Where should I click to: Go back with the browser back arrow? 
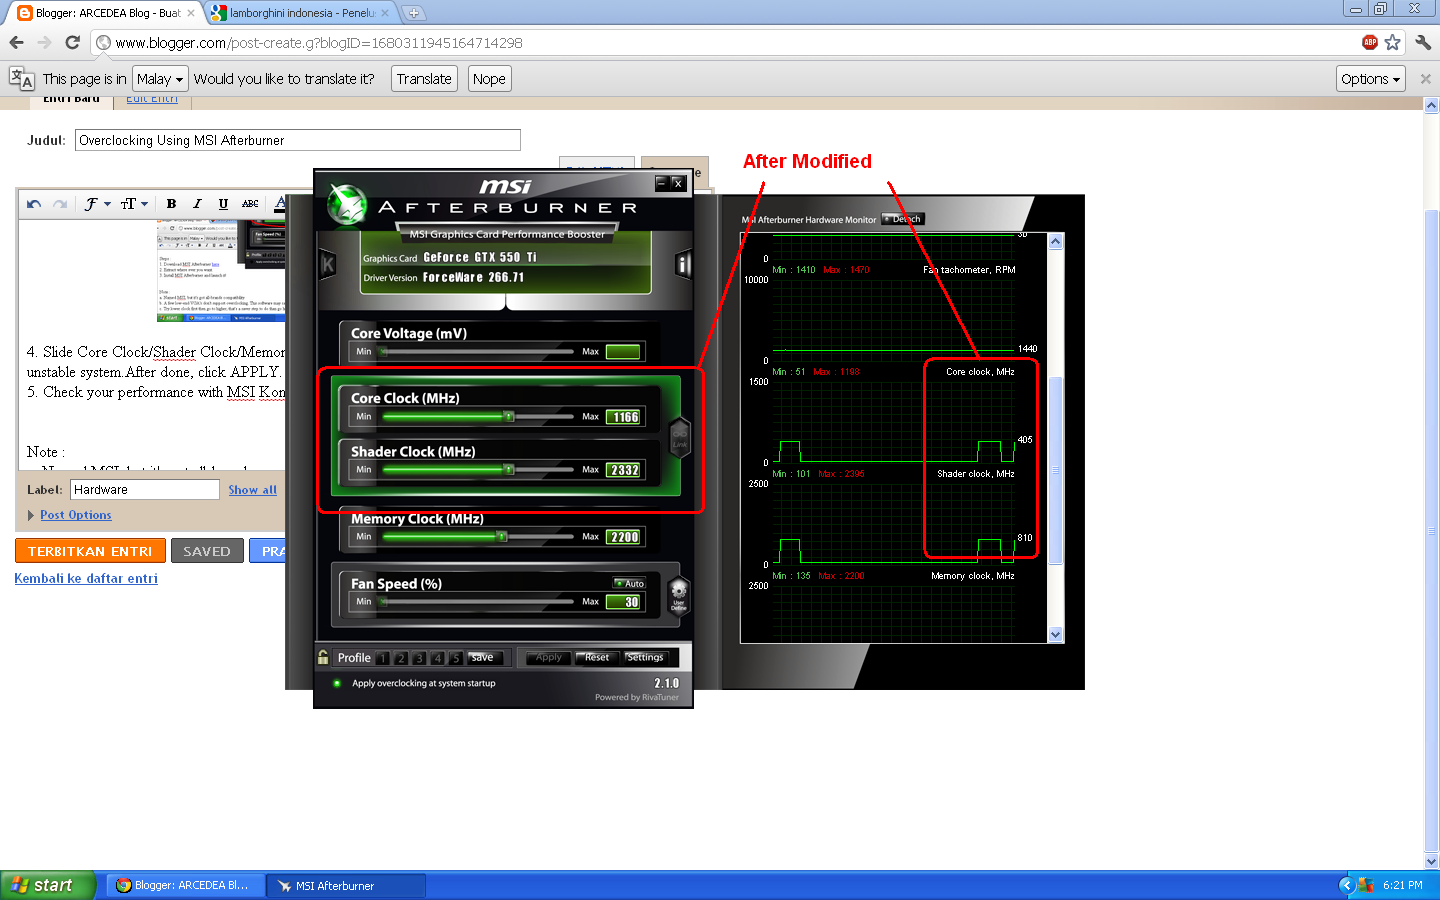[x=16, y=42]
